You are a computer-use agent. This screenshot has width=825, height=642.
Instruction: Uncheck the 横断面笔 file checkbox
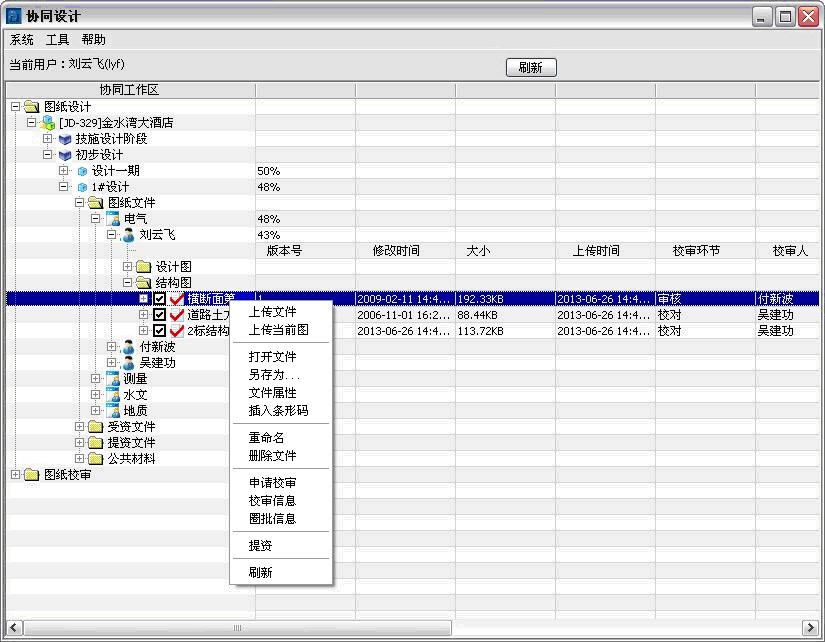click(x=158, y=299)
